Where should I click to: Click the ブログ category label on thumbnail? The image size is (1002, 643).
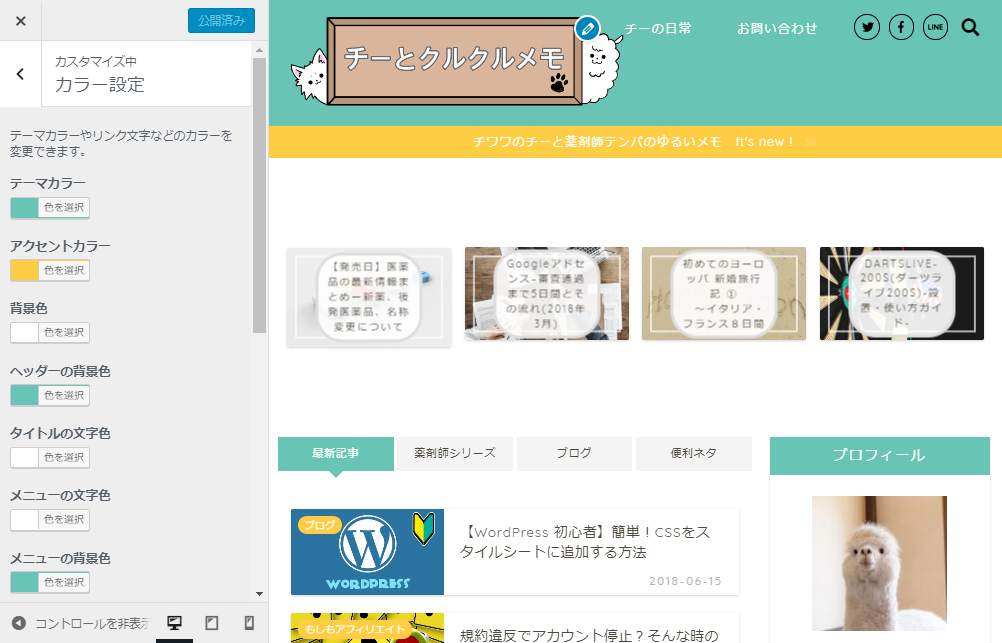click(320, 525)
